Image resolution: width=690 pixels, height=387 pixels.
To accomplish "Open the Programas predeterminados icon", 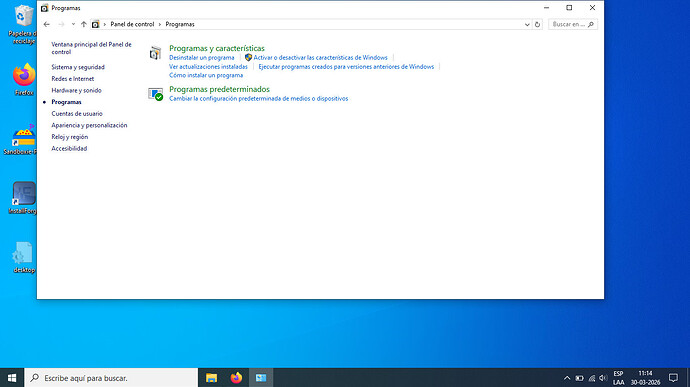I will pos(155,94).
